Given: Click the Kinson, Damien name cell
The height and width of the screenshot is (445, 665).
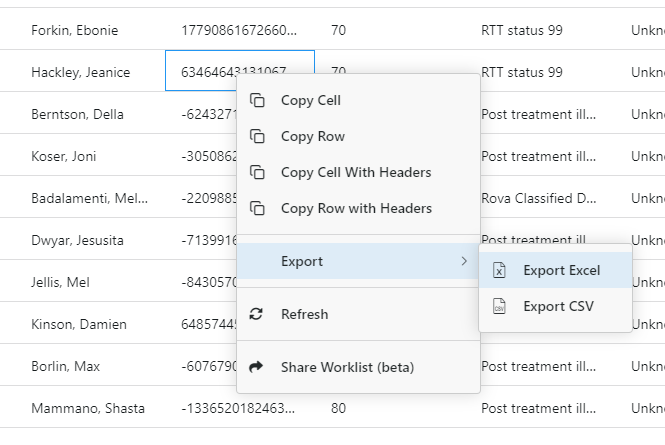Looking at the screenshot, I should point(80,324).
